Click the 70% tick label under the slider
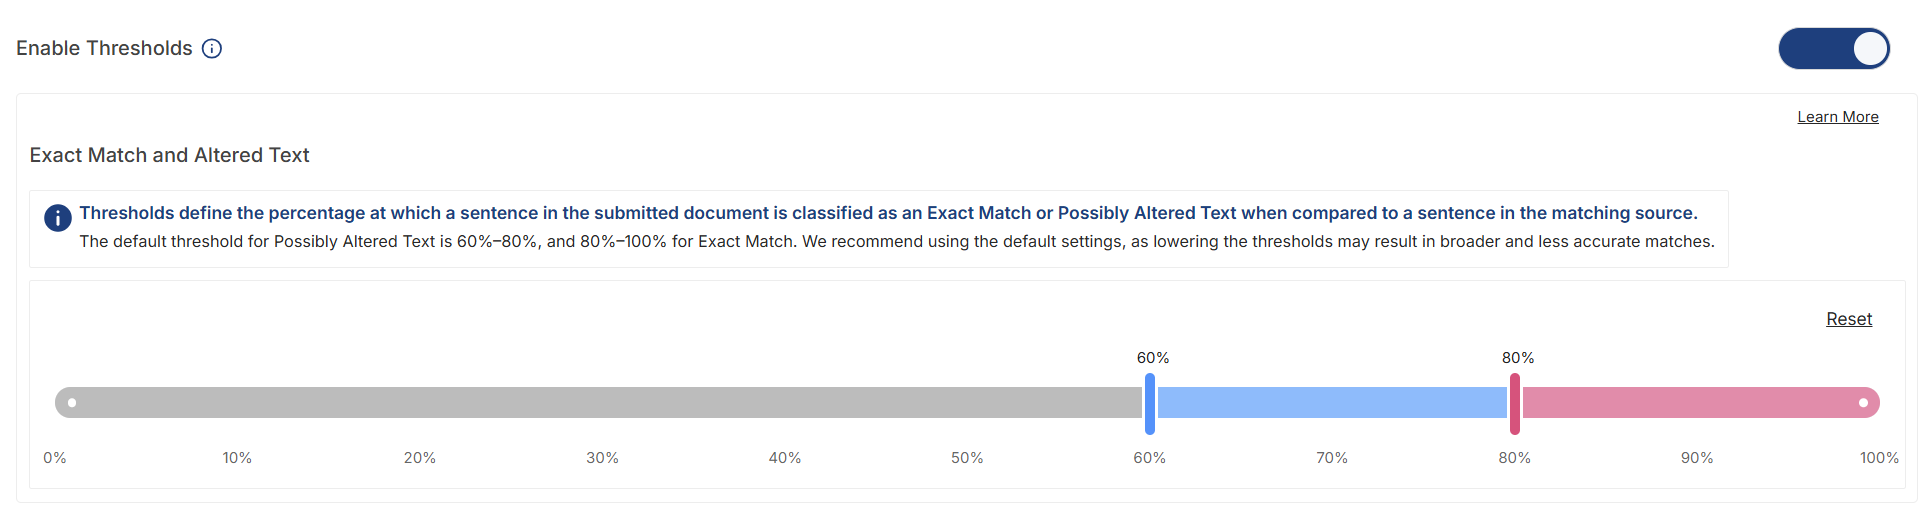The height and width of the screenshot is (507, 1923). click(1332, 458)
